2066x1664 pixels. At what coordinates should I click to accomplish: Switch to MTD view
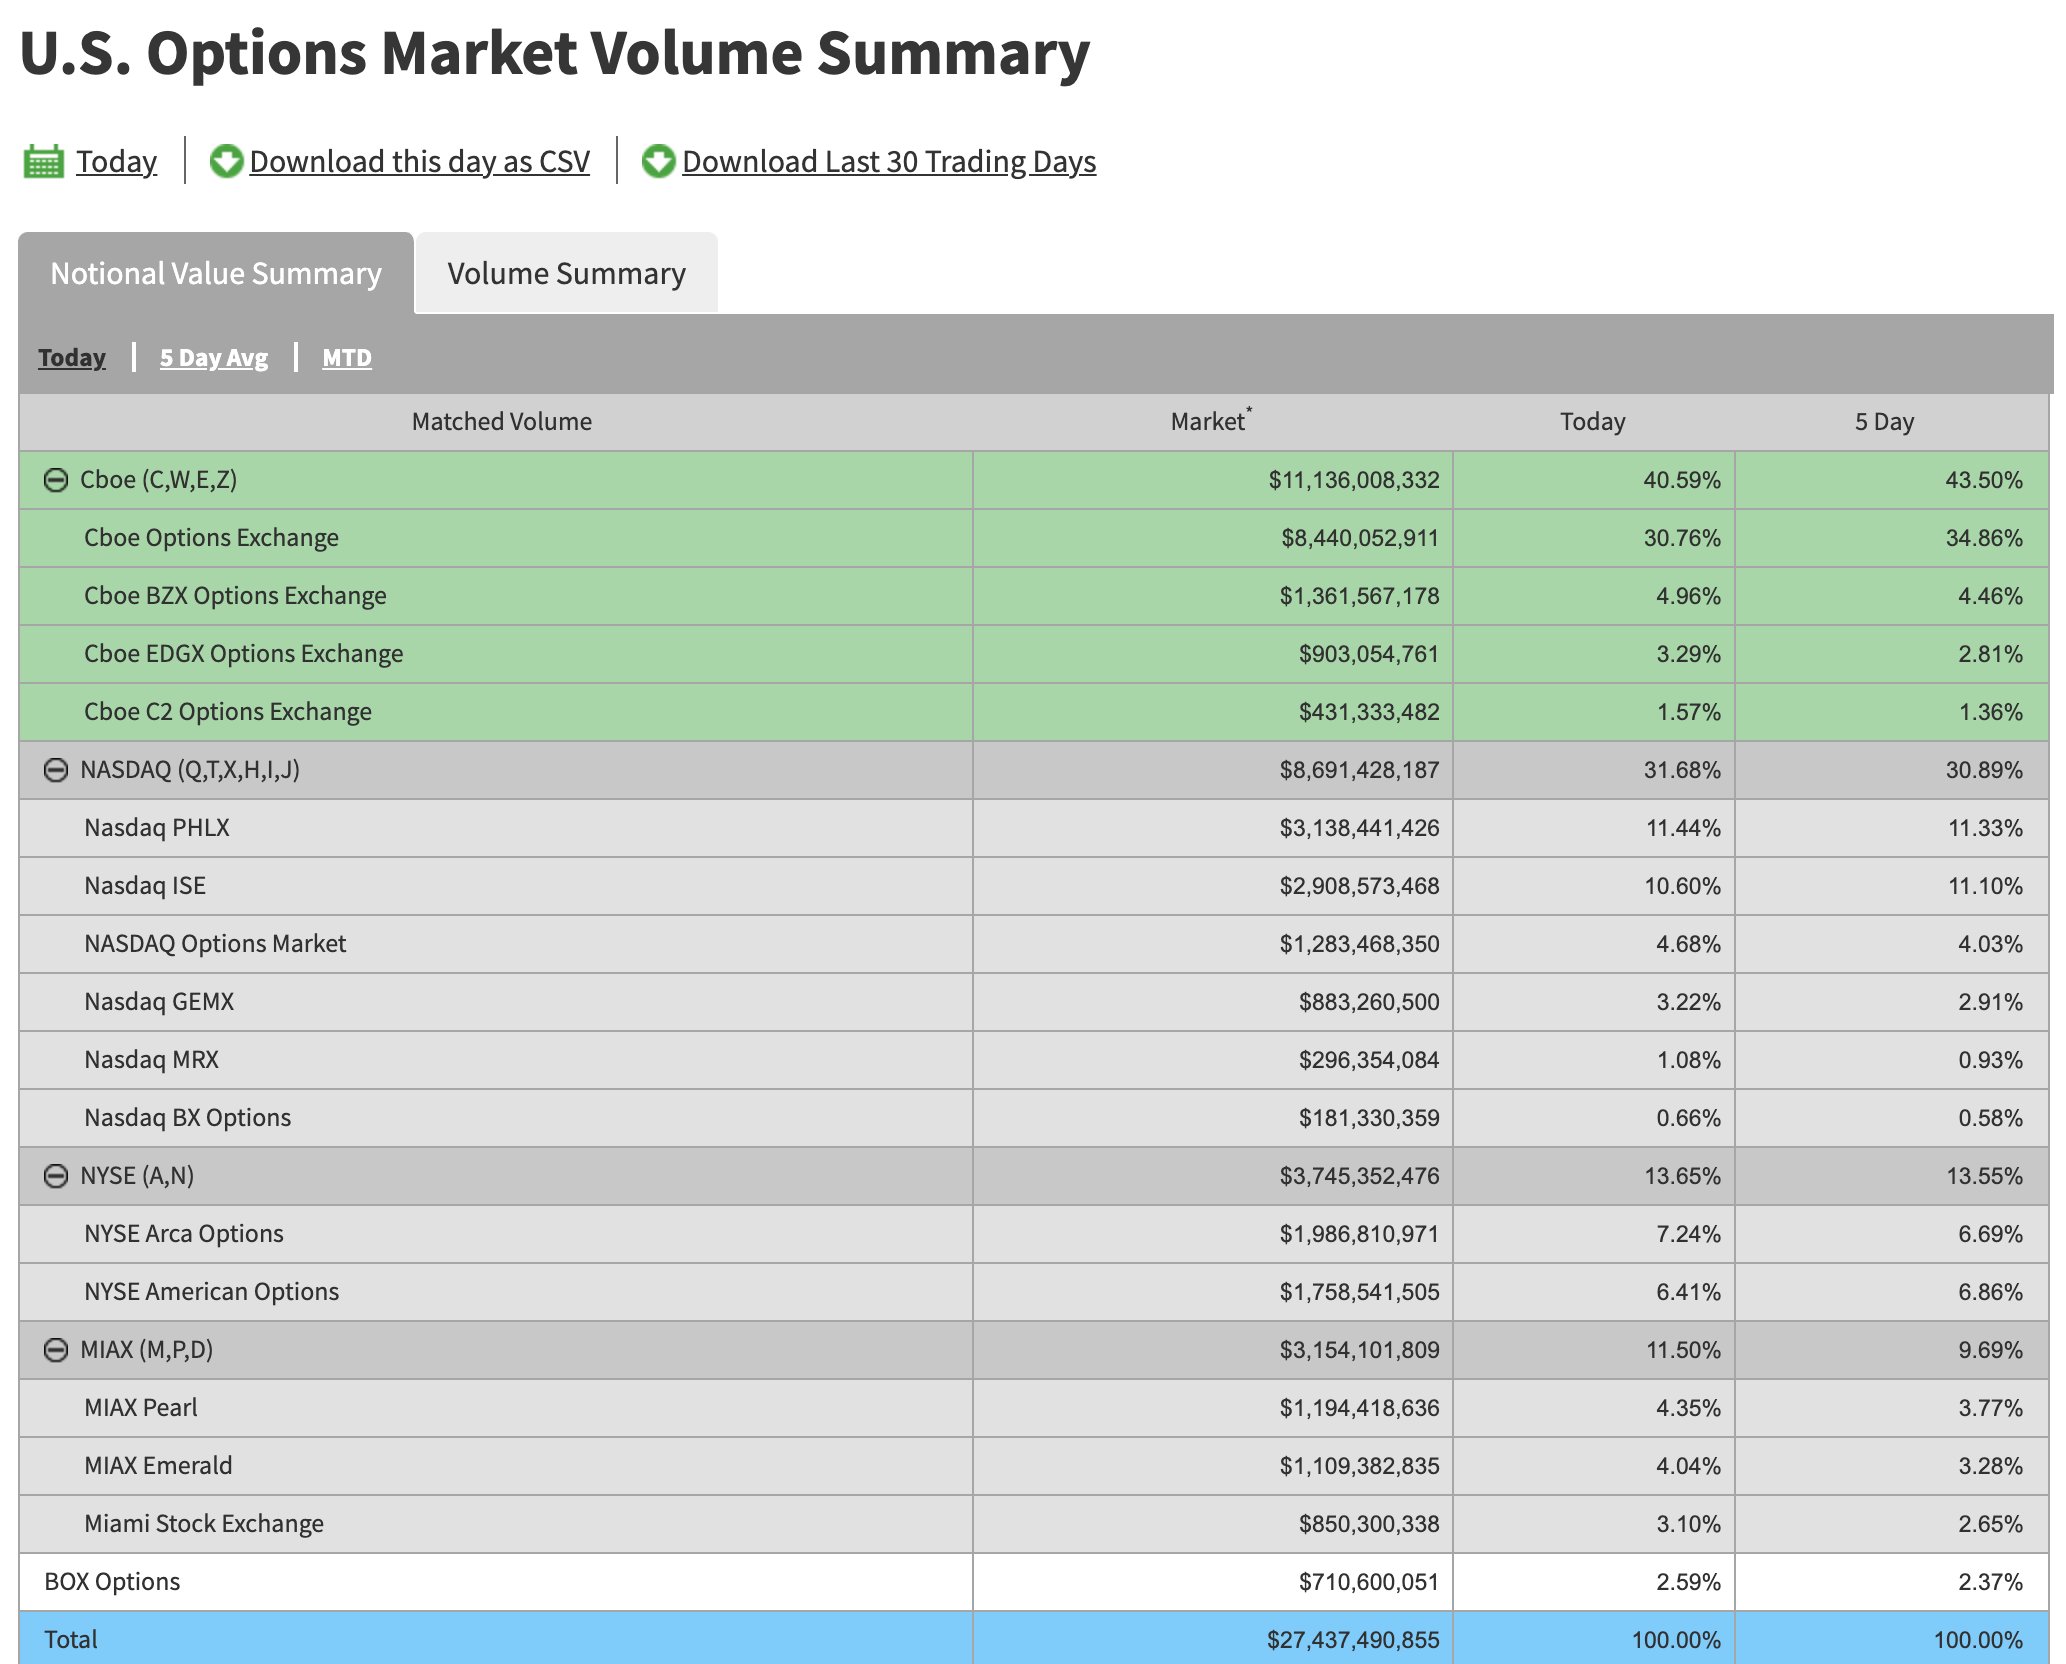[x=346, y=357]
